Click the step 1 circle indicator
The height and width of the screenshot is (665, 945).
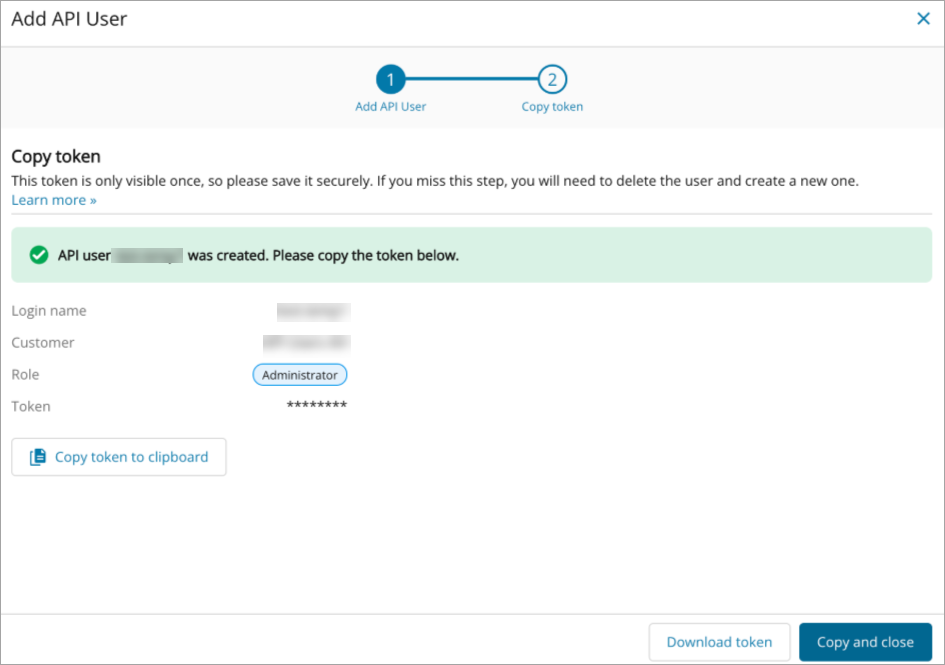coord(390,80)
